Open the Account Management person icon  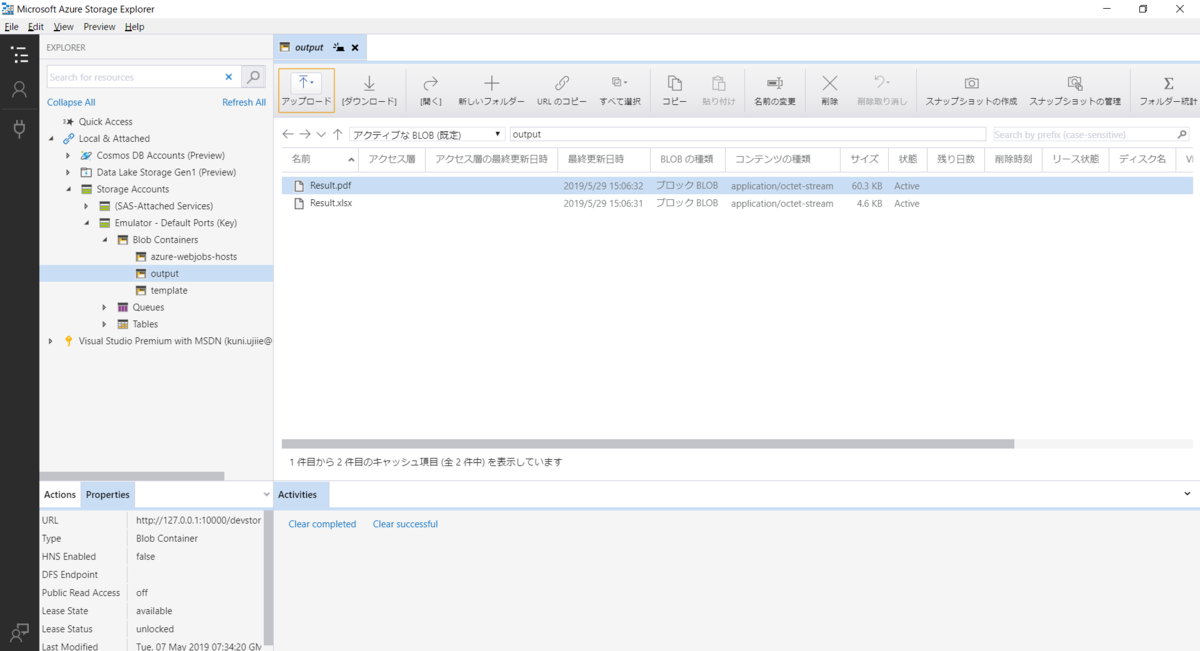(x=19, y=90)
